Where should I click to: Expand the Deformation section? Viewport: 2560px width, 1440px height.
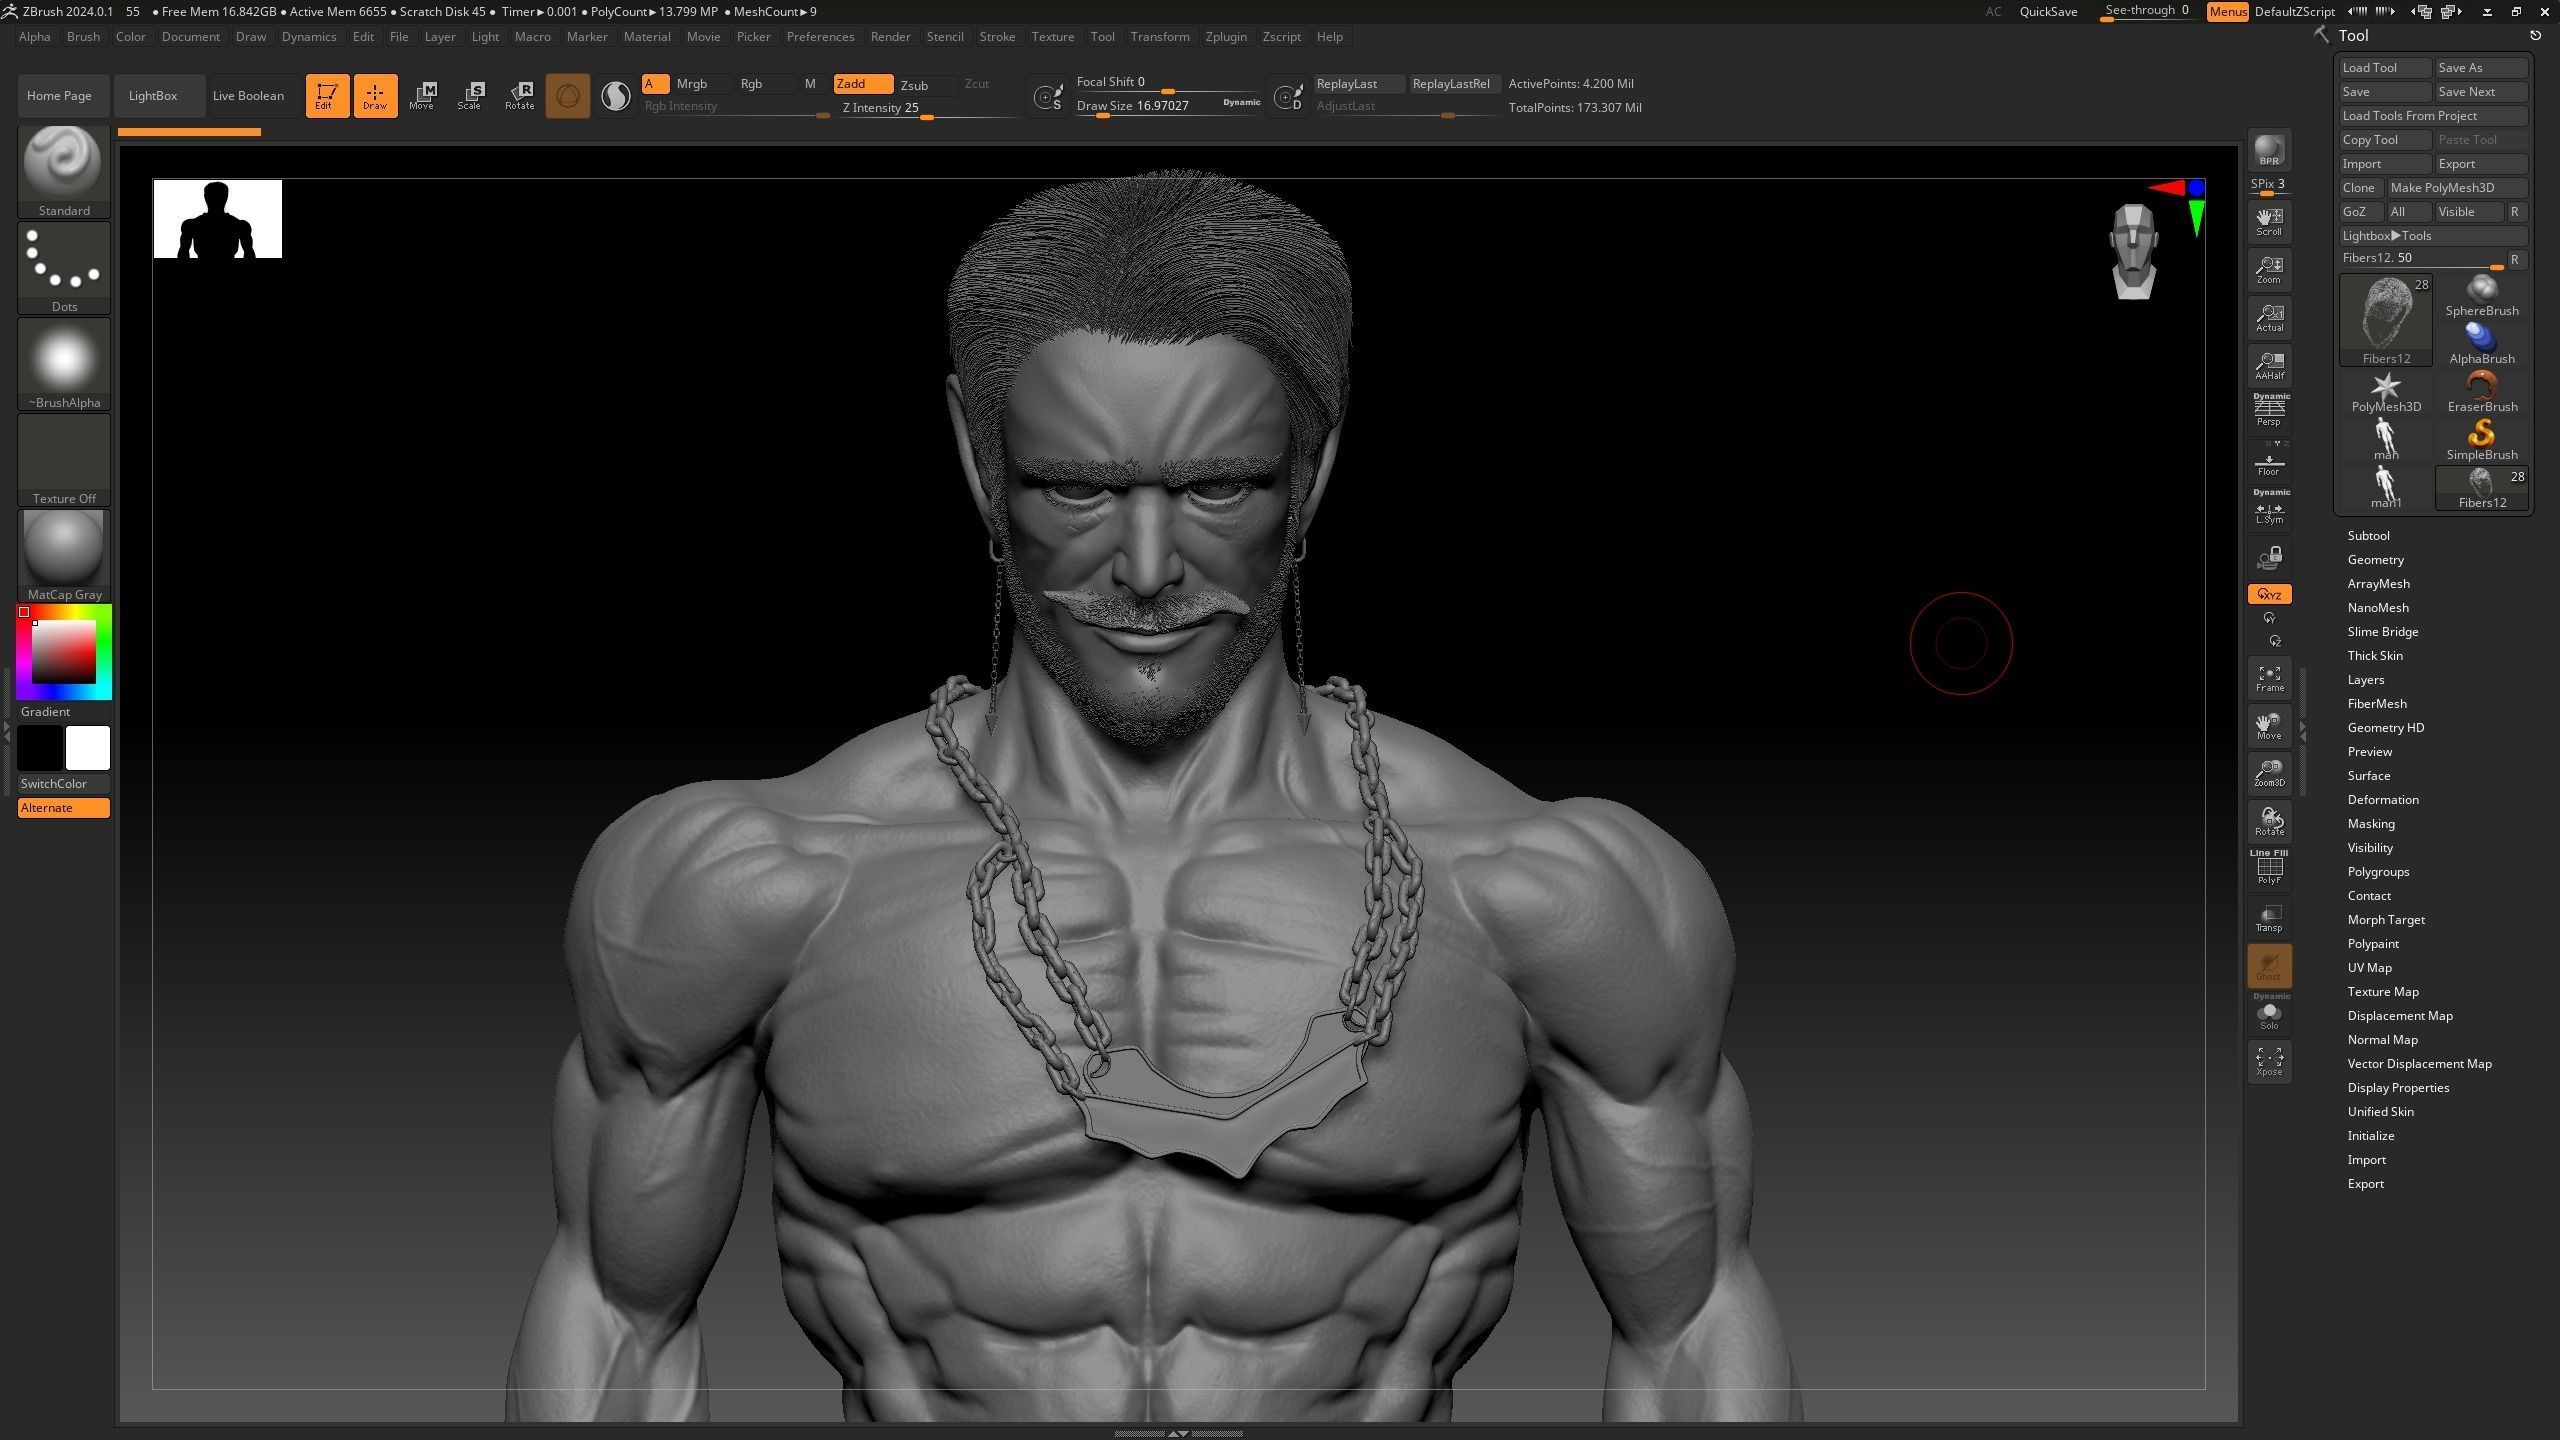pyautogui.click(x=2383, y=800)
